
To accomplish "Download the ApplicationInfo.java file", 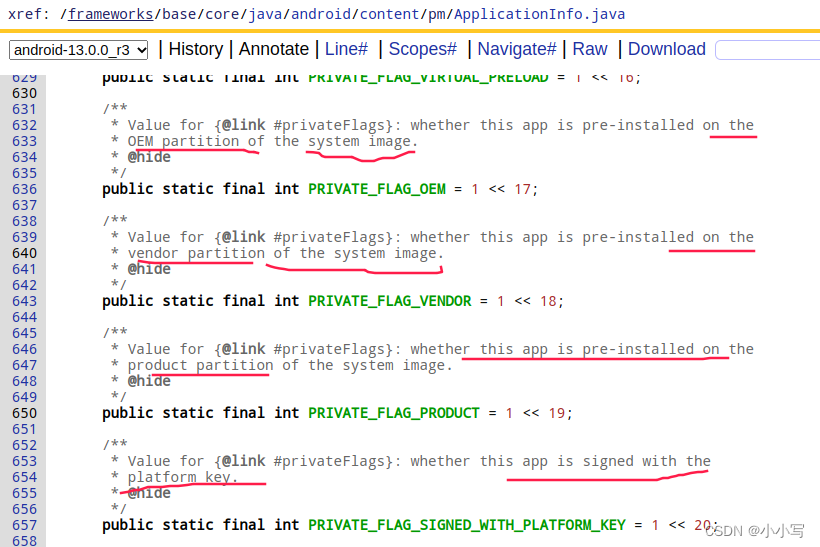I will [666, 49].
